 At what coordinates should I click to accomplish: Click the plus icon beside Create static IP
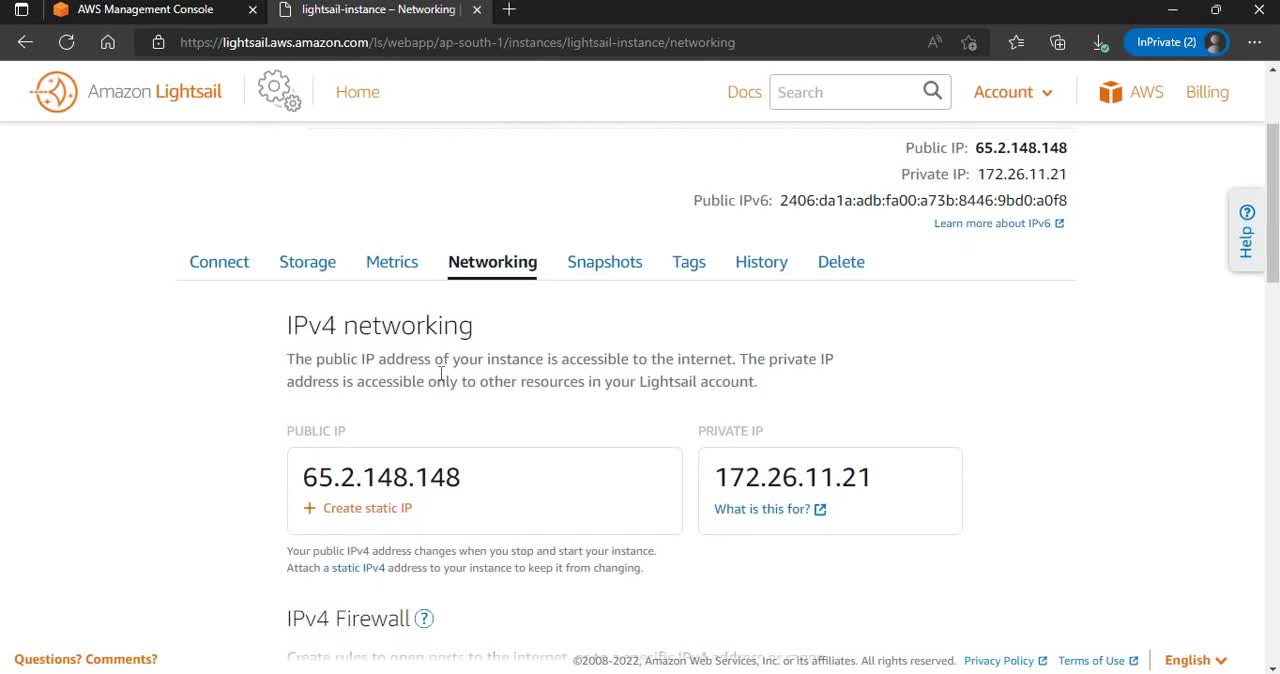tap(309, 508)
